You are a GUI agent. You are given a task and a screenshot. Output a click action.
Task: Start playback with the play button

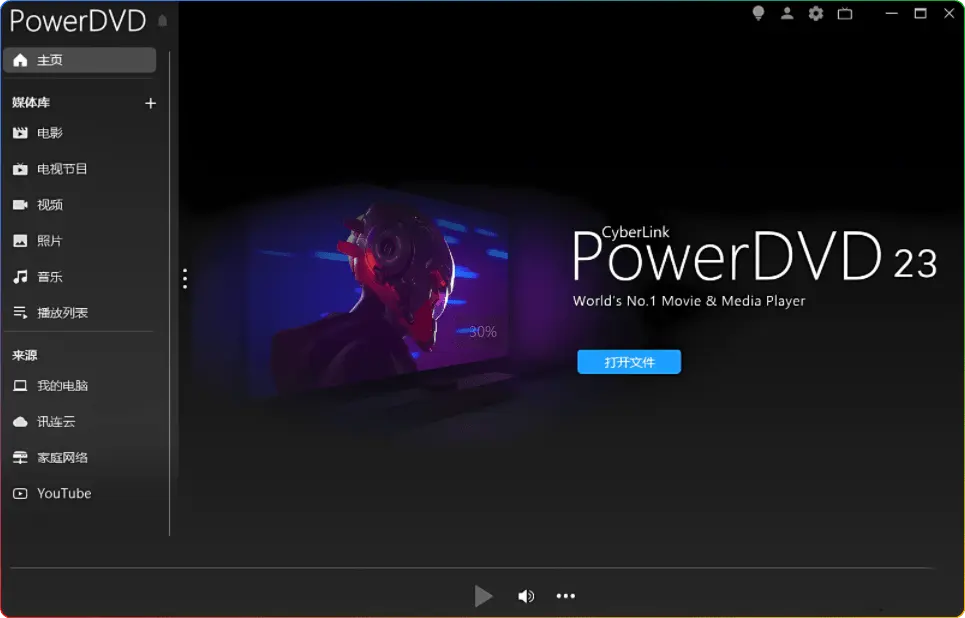[483, 596]
